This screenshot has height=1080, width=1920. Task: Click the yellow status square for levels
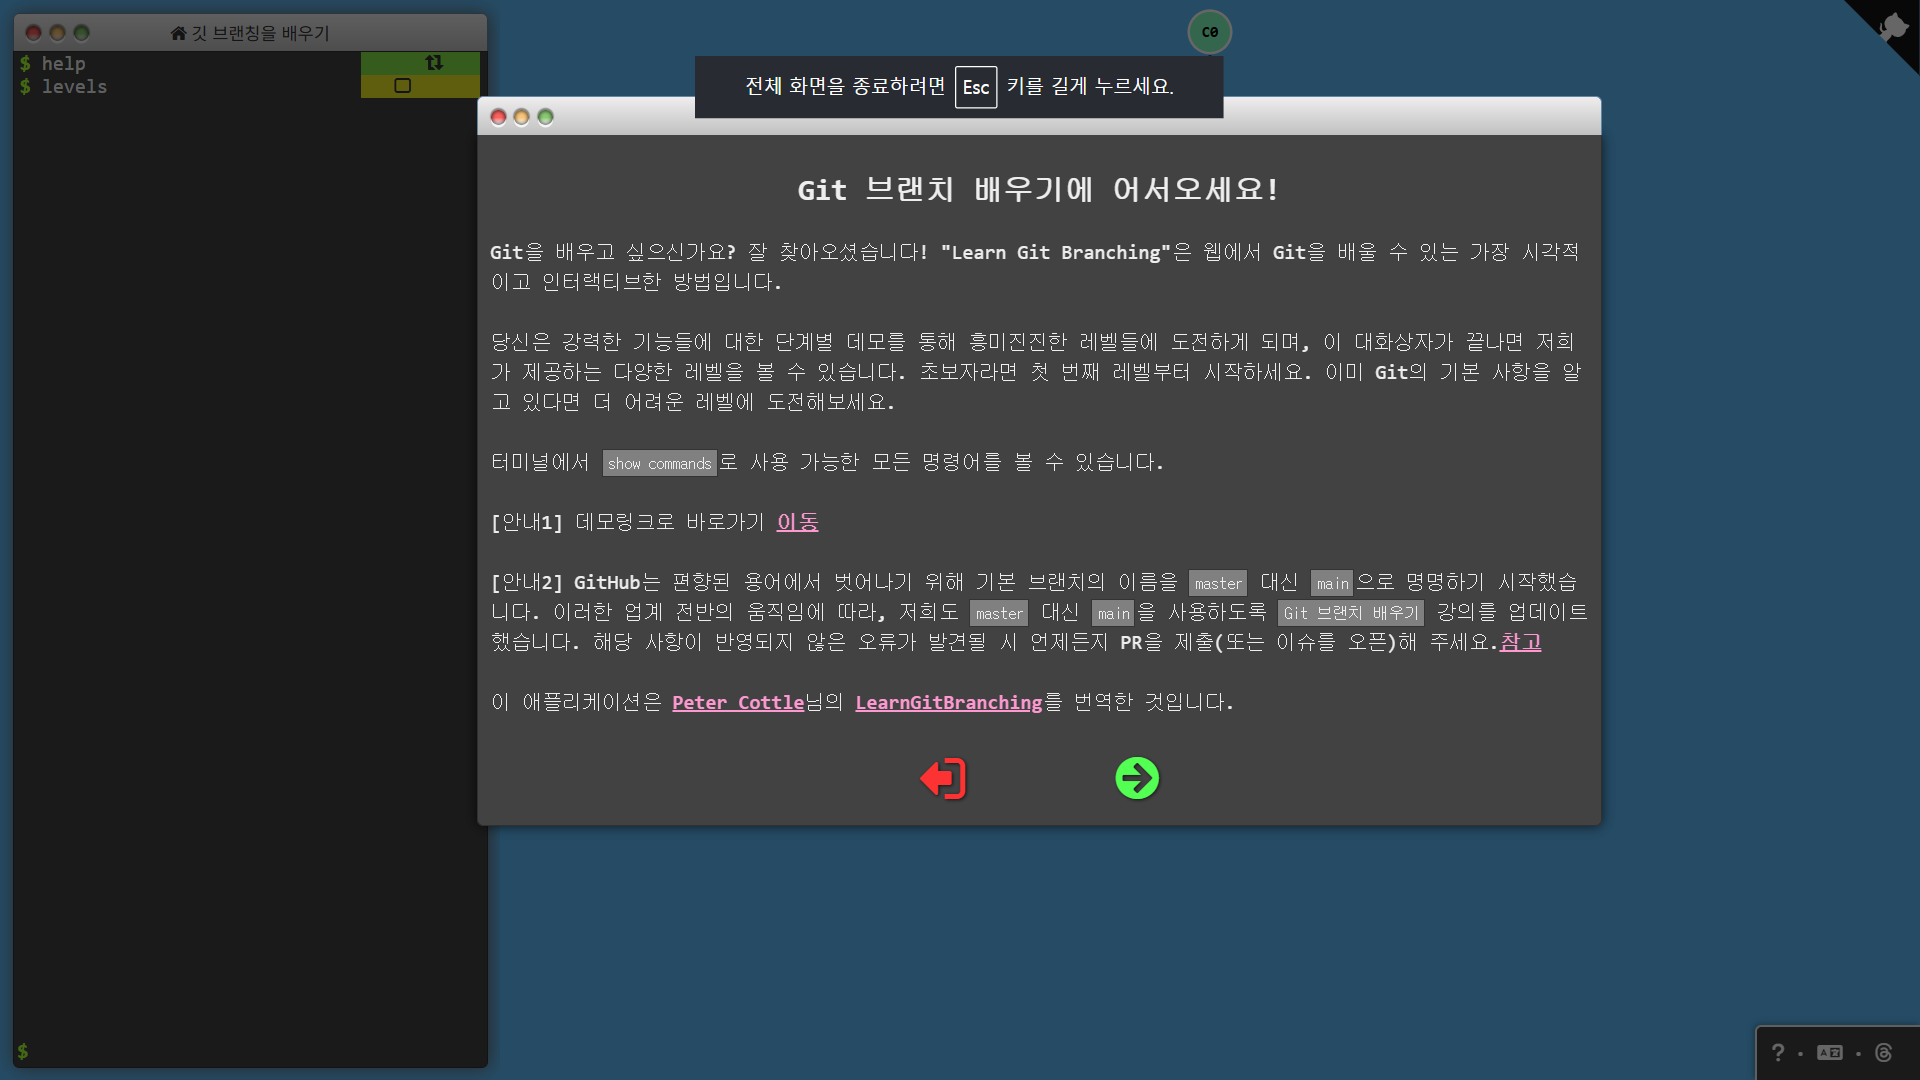point(402,86)
